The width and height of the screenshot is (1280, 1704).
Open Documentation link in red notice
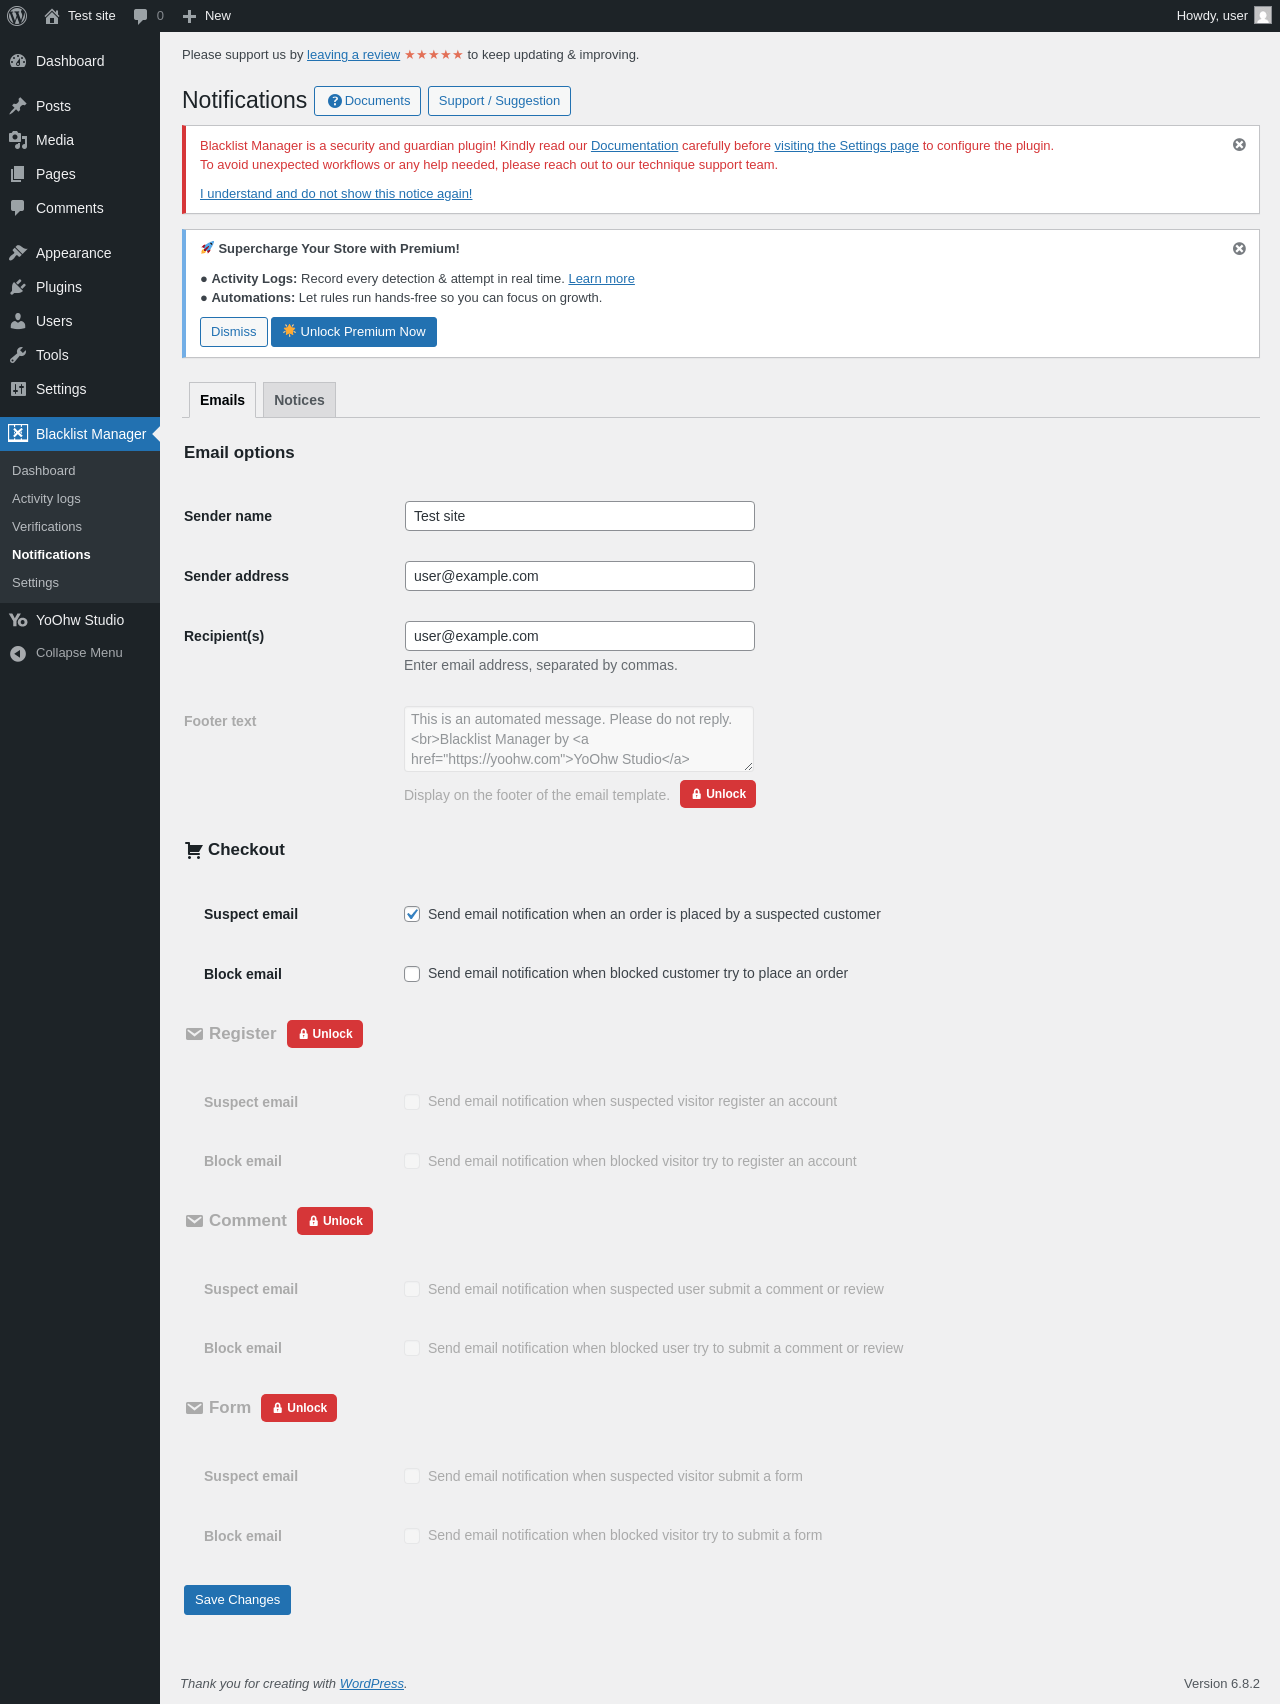pyautogui.click(x=634, y=146)
